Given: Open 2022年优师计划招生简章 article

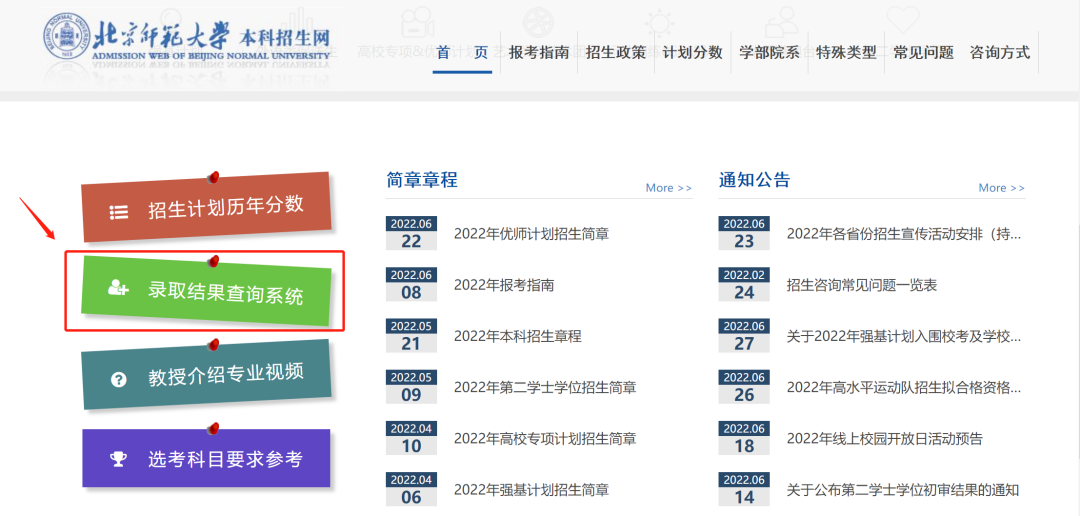Looking at the screenshot, I should (531, 234).
